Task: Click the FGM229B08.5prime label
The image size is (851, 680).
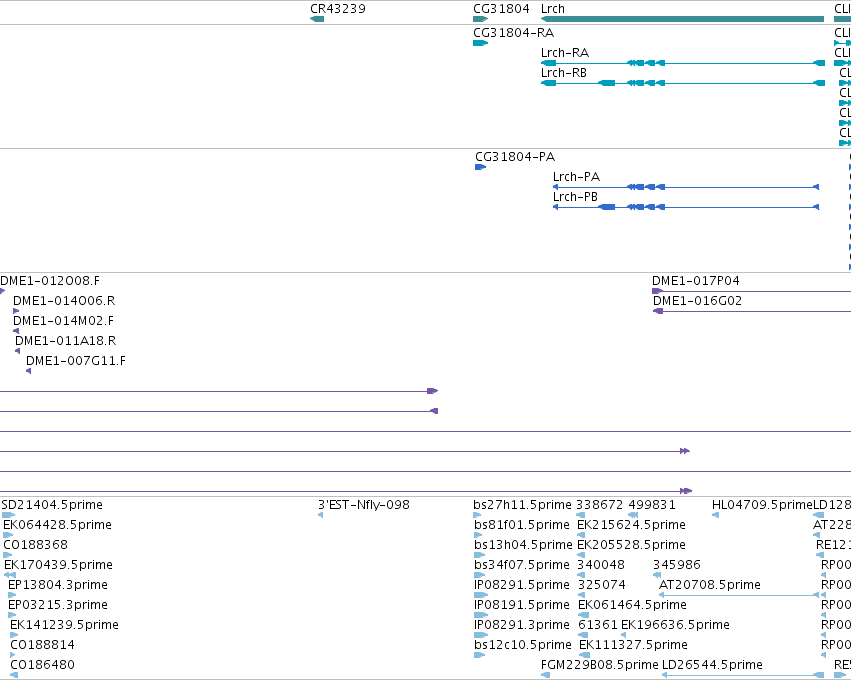Action: point(600,665)
